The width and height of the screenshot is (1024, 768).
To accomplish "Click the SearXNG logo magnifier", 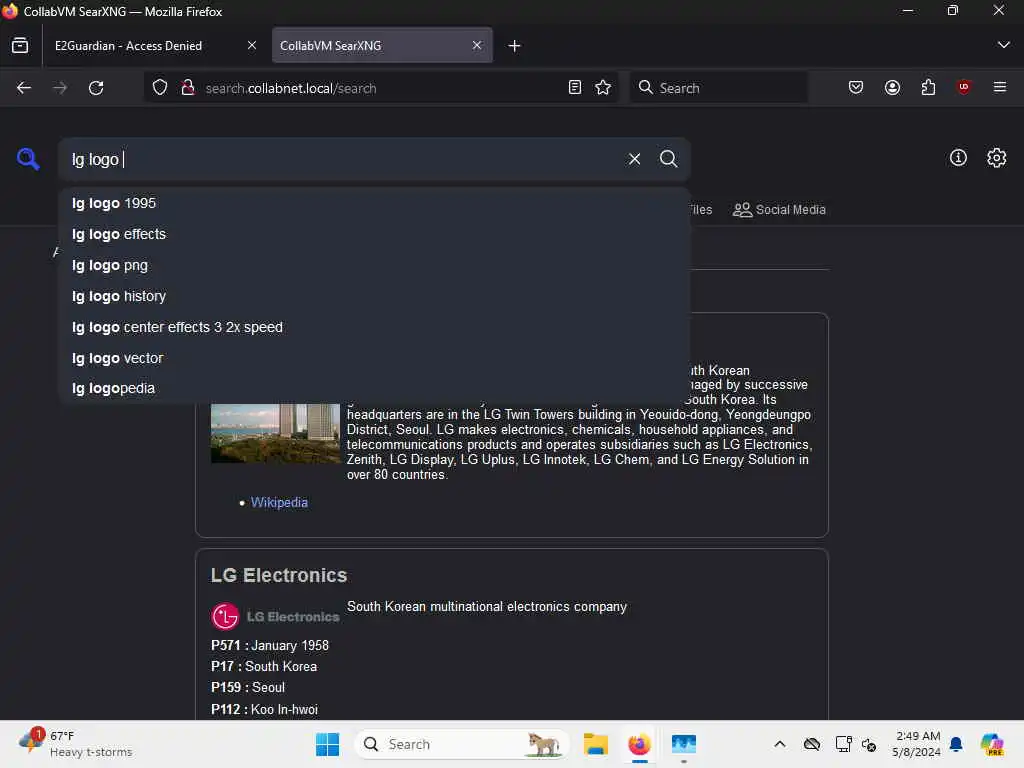I will [x=28, y=159].
